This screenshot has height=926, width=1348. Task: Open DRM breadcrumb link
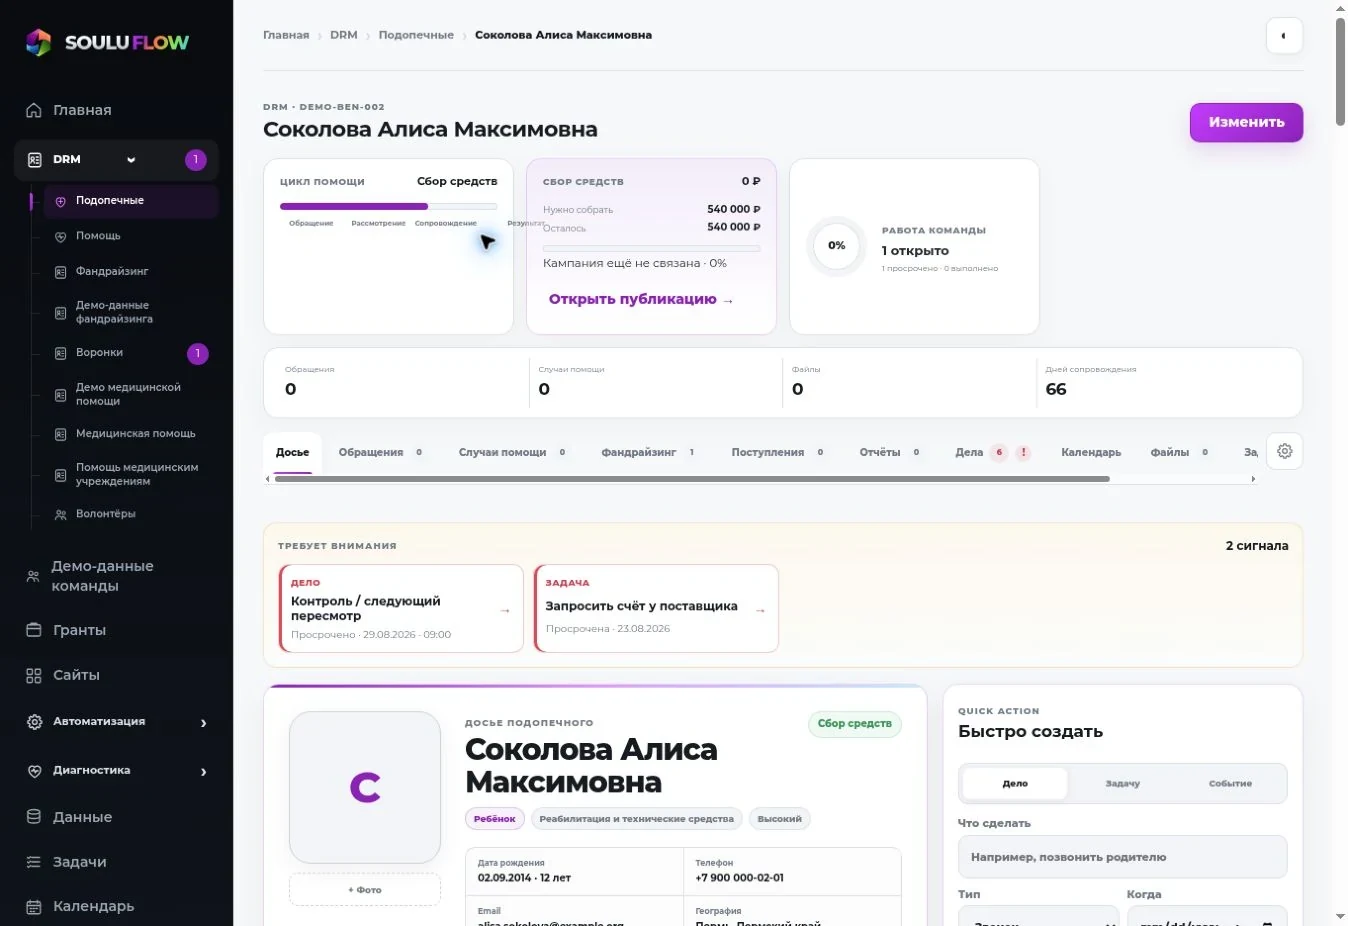tap(343, 35)
